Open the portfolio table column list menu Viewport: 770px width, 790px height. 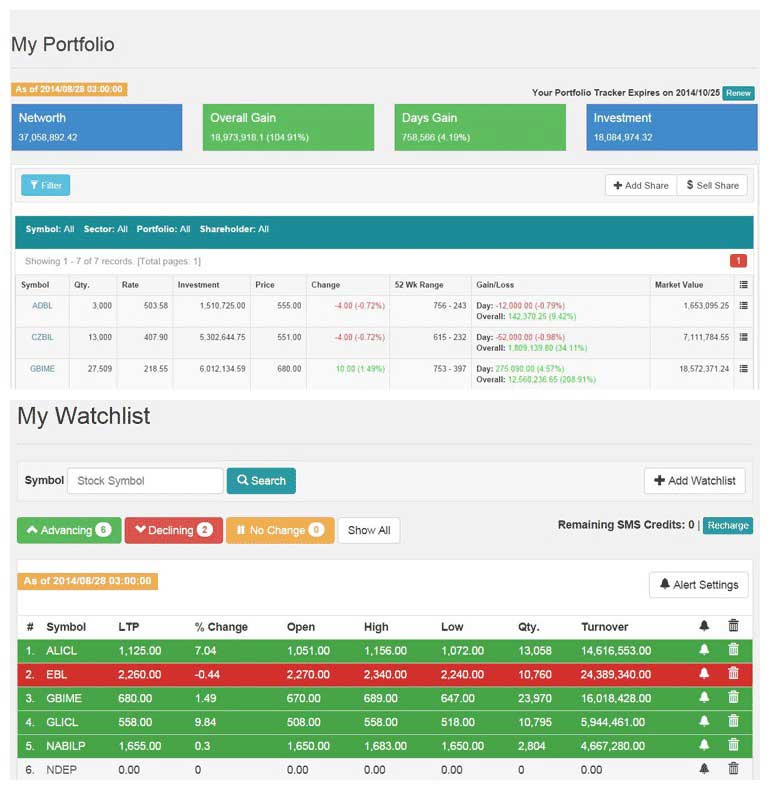[742, 285]
